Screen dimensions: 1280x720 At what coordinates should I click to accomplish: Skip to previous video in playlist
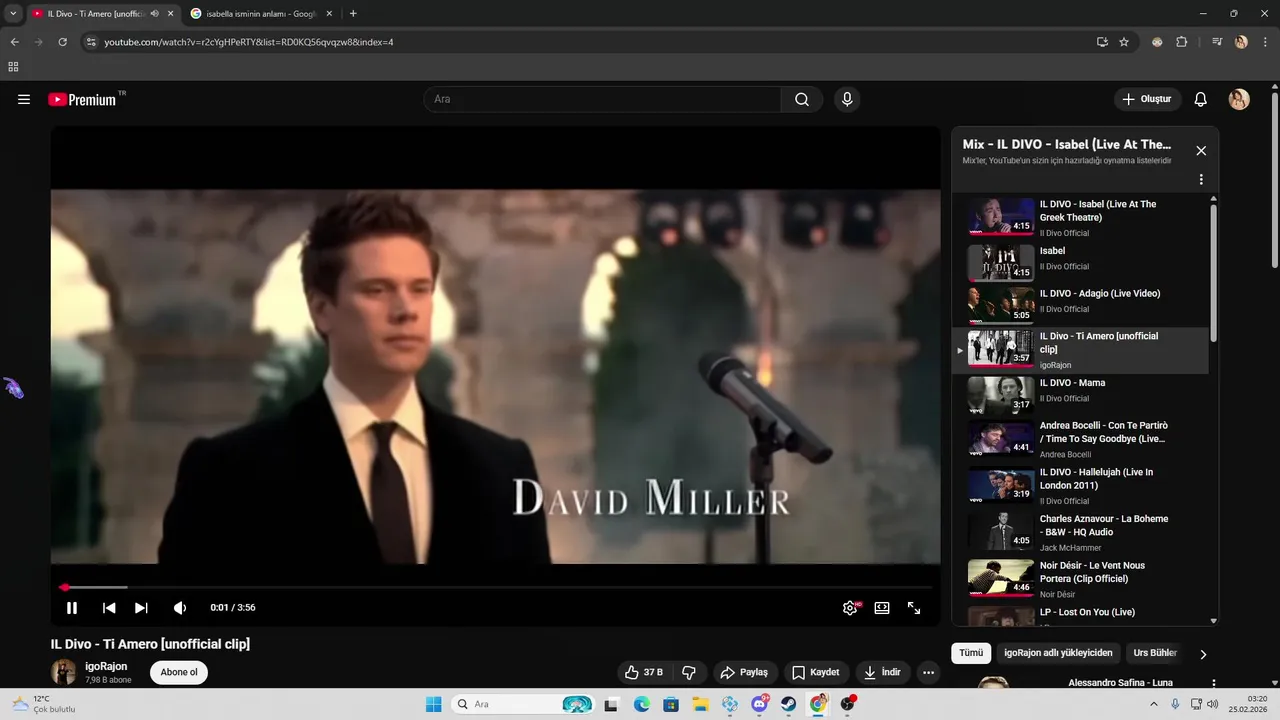coord(109,607)
